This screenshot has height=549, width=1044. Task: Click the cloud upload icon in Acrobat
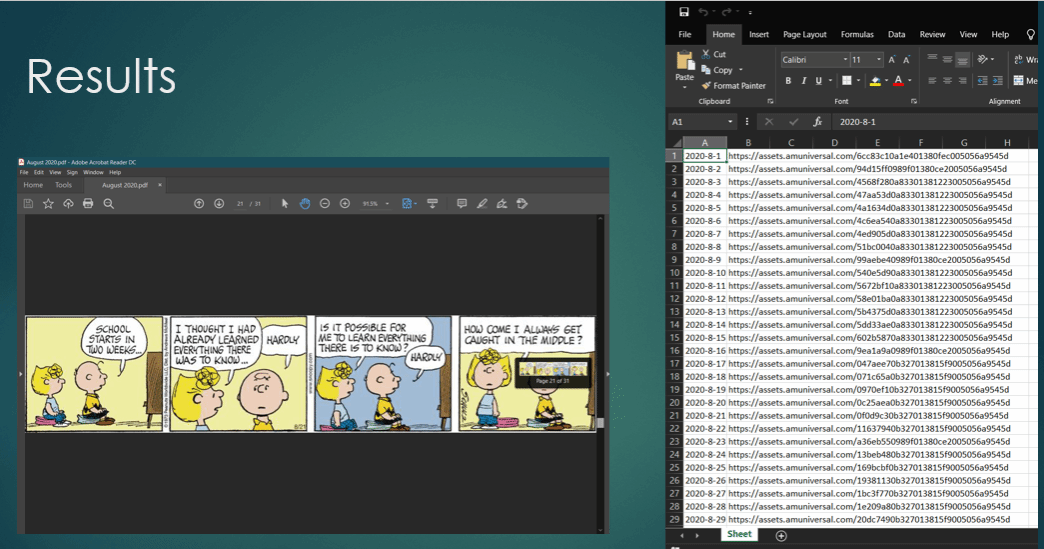68,204
